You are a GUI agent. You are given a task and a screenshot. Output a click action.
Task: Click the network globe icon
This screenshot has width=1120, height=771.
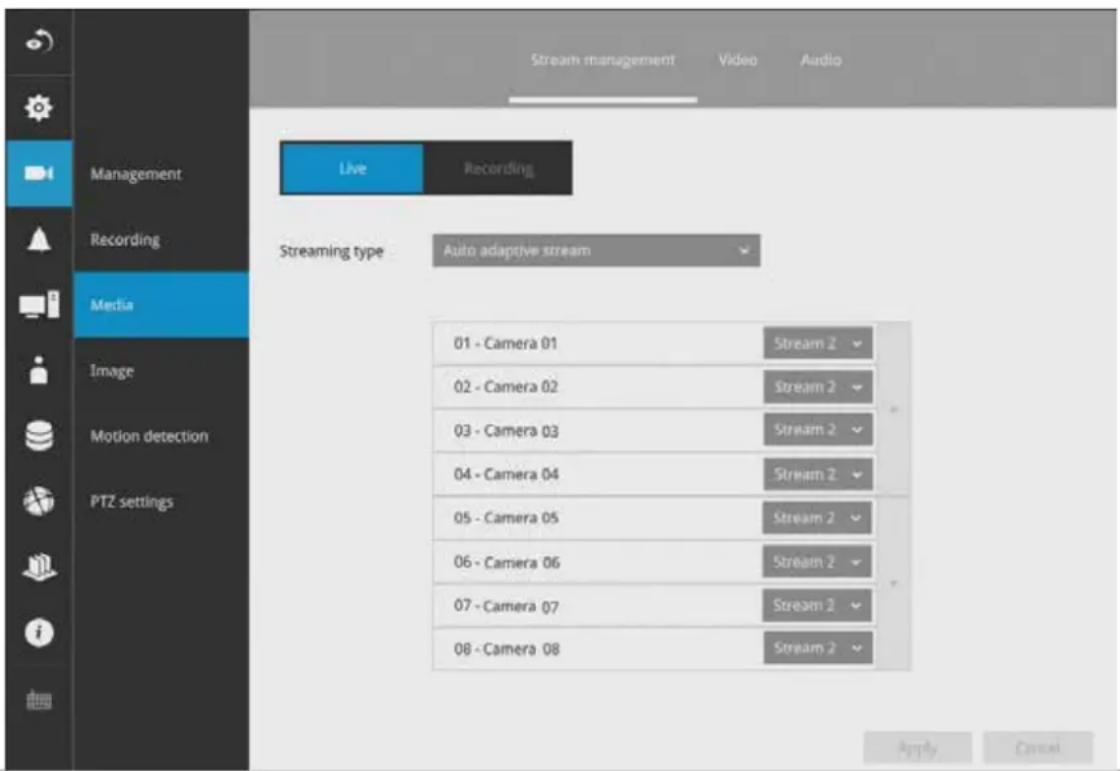point(39,501)
